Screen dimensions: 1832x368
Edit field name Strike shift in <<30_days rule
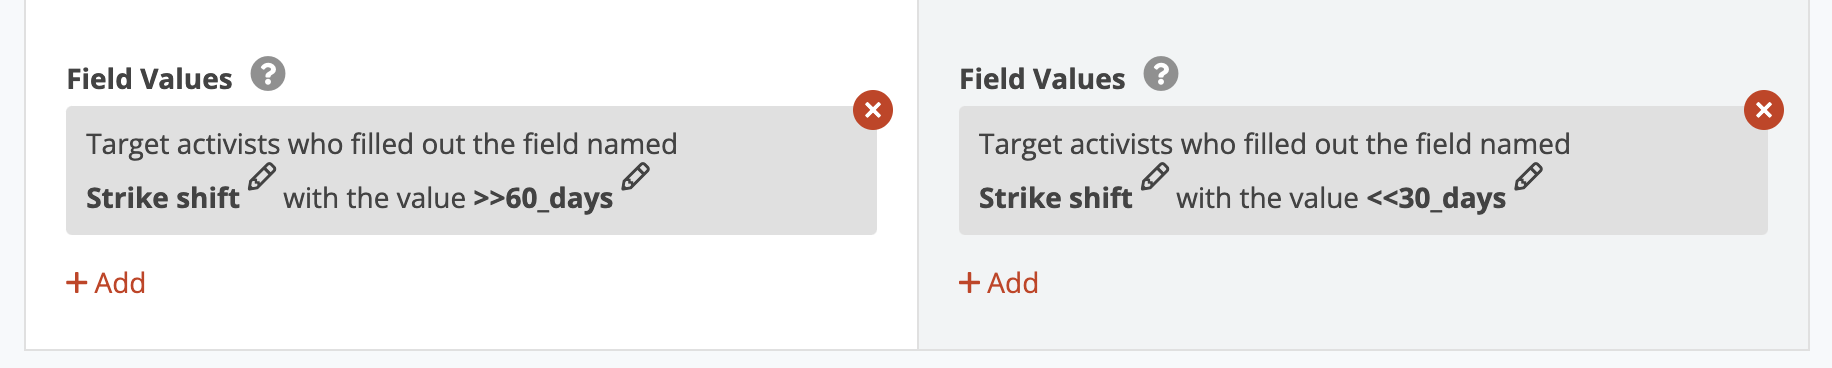1155,177
